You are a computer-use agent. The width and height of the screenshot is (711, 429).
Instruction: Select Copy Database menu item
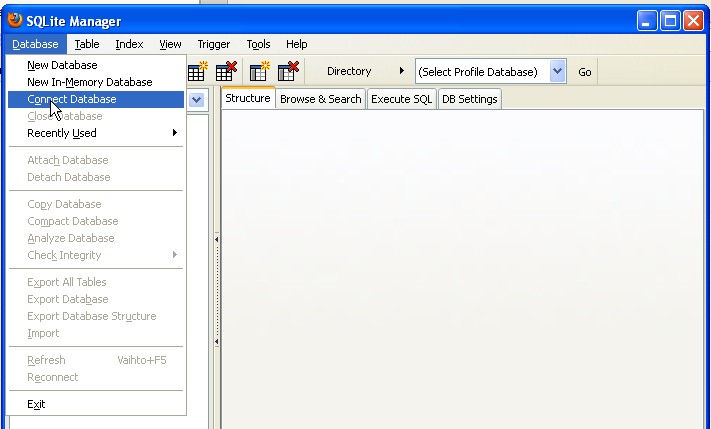click(x=96, y=204)
